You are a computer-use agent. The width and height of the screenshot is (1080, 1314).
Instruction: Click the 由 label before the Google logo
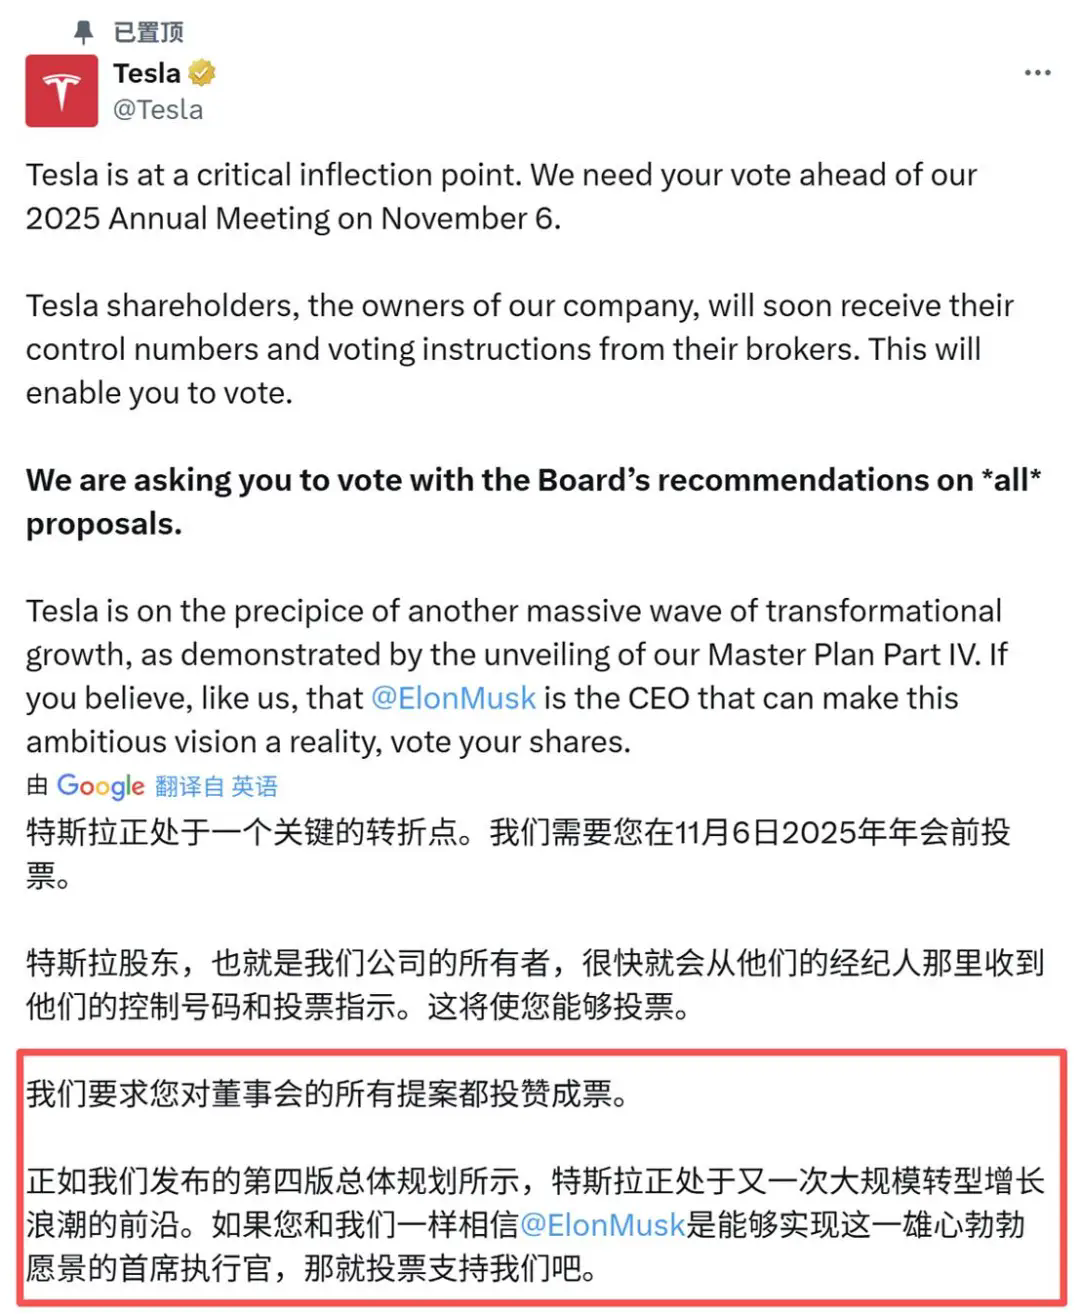point(38,786)
